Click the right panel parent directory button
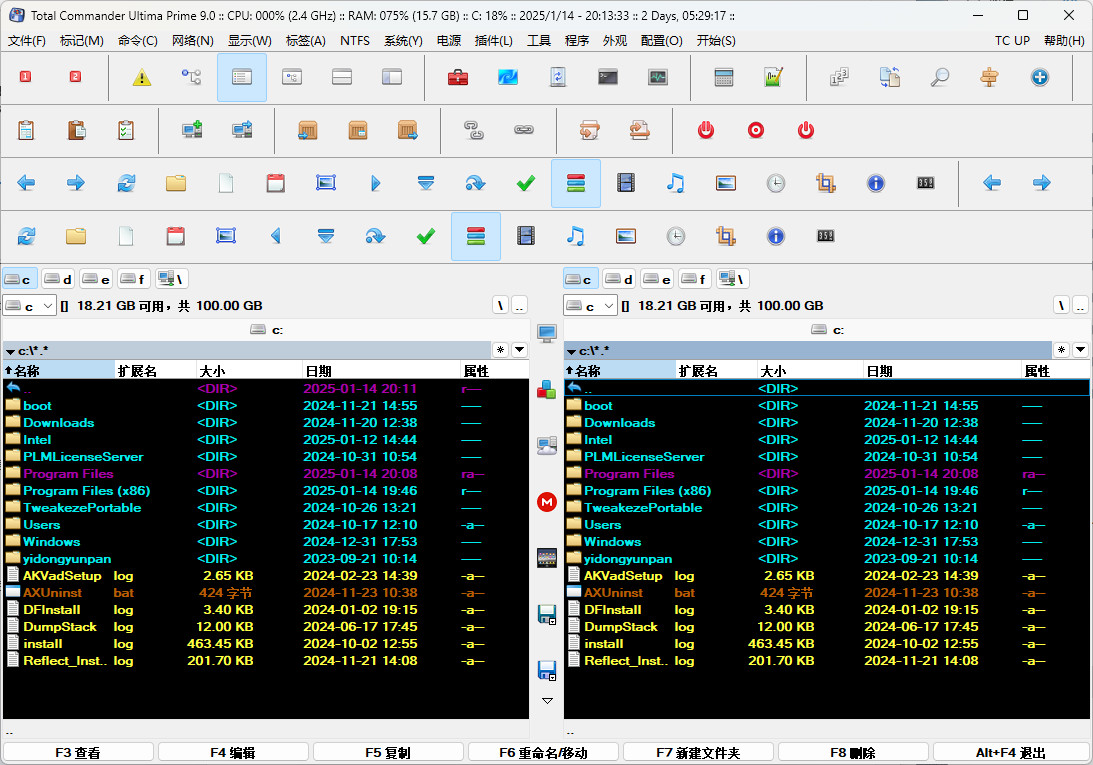 (x=1080, y=305)
